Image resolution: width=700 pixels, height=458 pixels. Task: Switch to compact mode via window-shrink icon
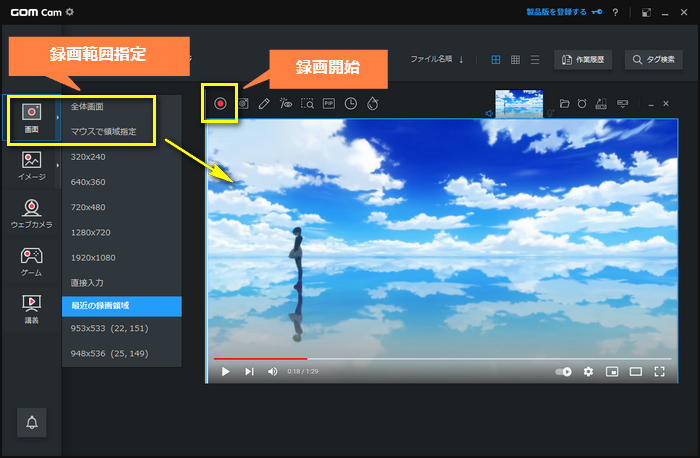click(646, 12)
